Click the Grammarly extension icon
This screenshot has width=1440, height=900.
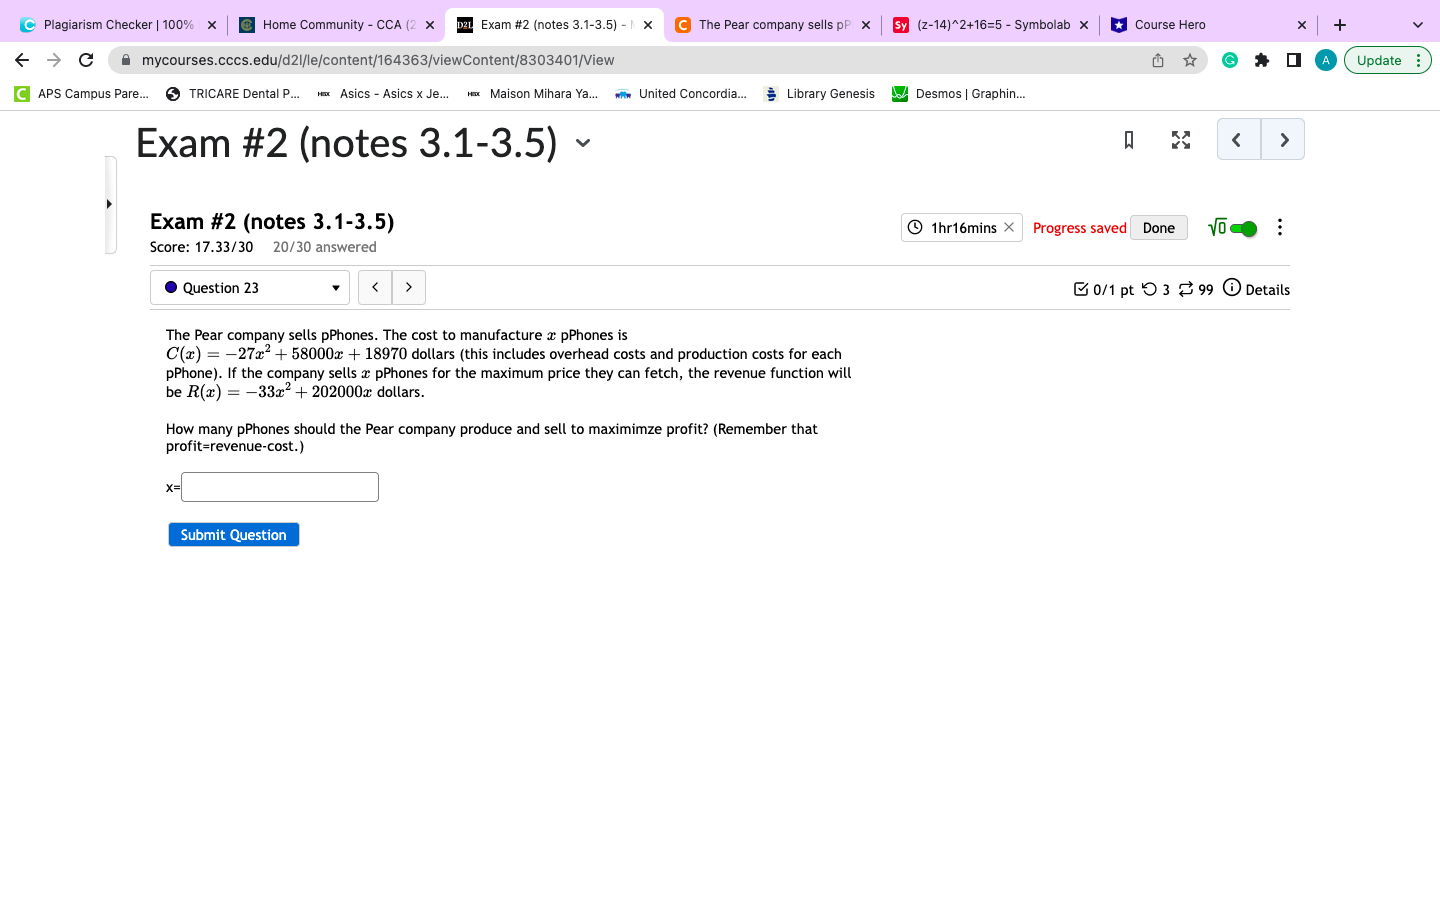[x=1229, y=60]
